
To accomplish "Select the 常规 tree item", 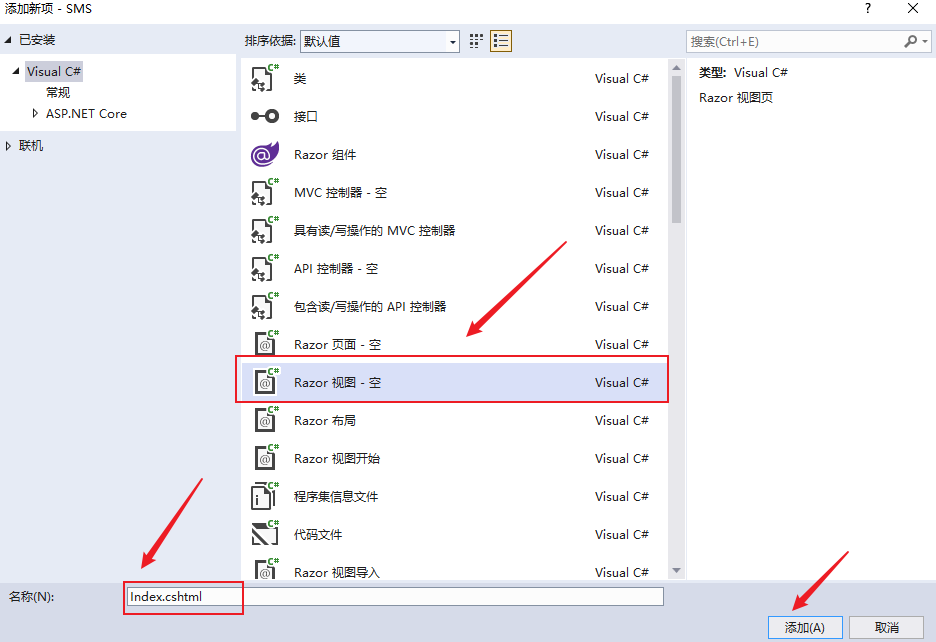I will [58, 93].
